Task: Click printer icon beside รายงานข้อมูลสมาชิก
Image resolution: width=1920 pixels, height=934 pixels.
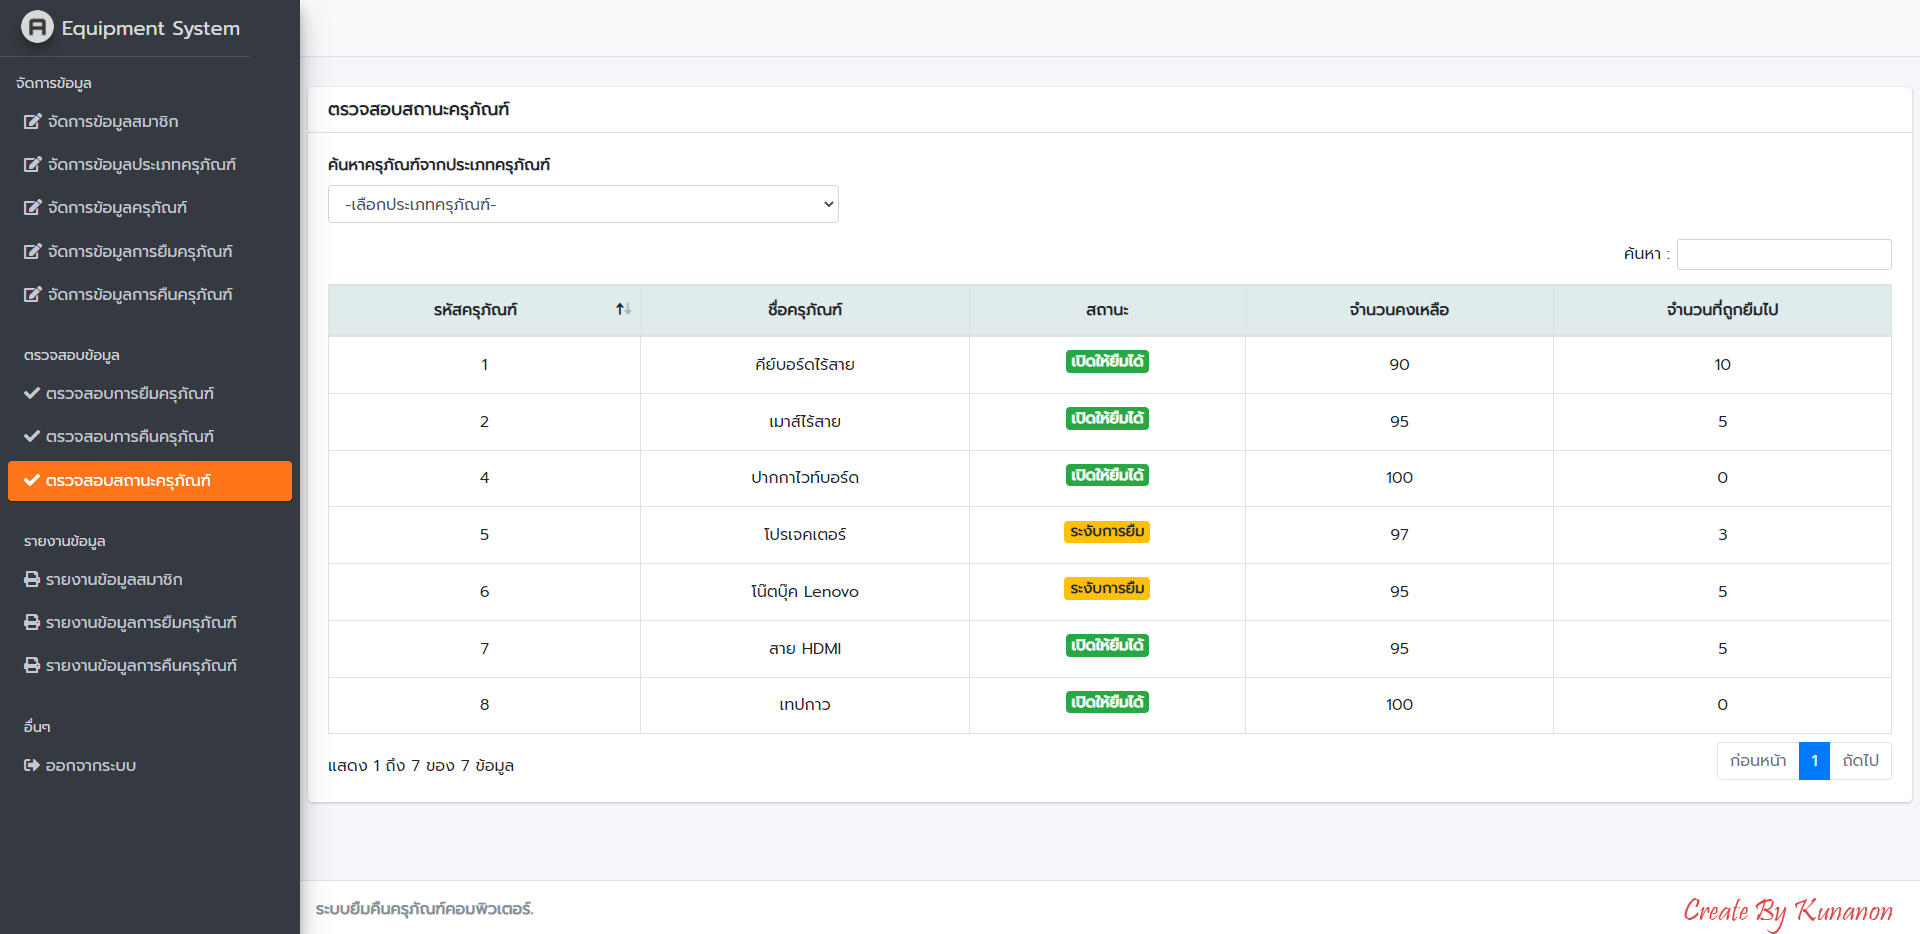Action: [x=32, y=580]
